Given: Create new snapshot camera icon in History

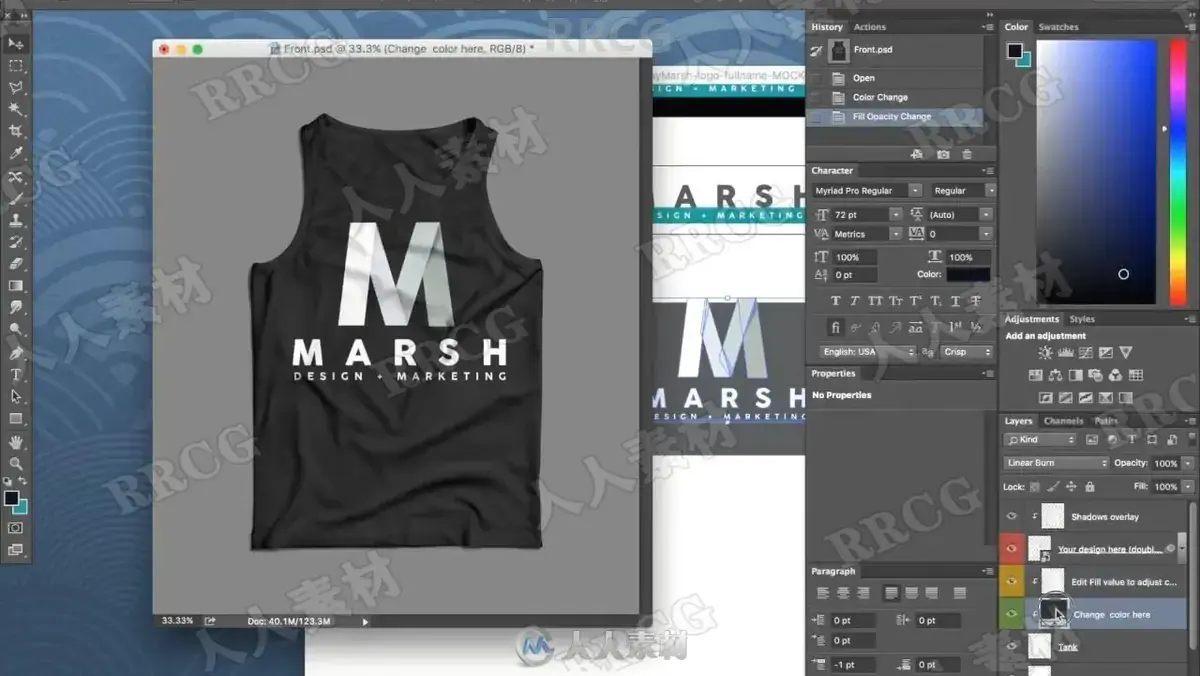Looking at the screenshot, I should click(x=943, y=154).
